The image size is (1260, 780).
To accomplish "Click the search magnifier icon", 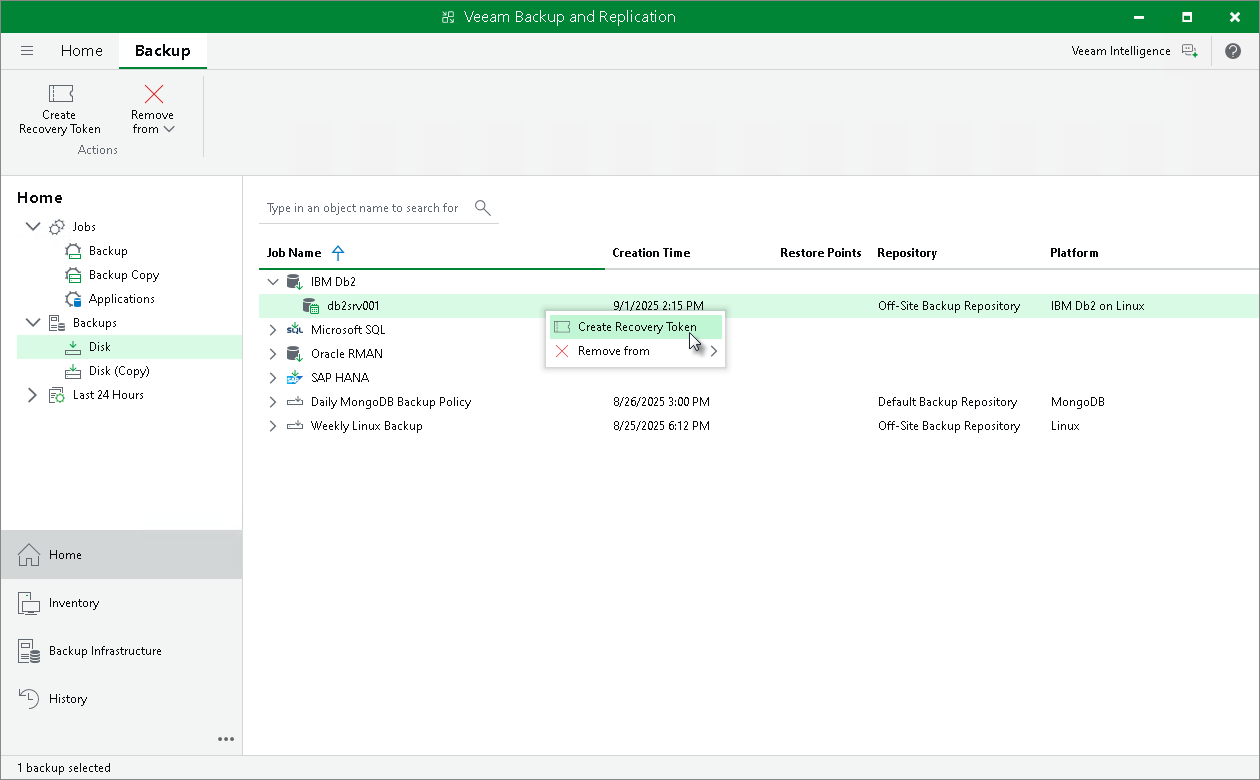I will 483,207.
